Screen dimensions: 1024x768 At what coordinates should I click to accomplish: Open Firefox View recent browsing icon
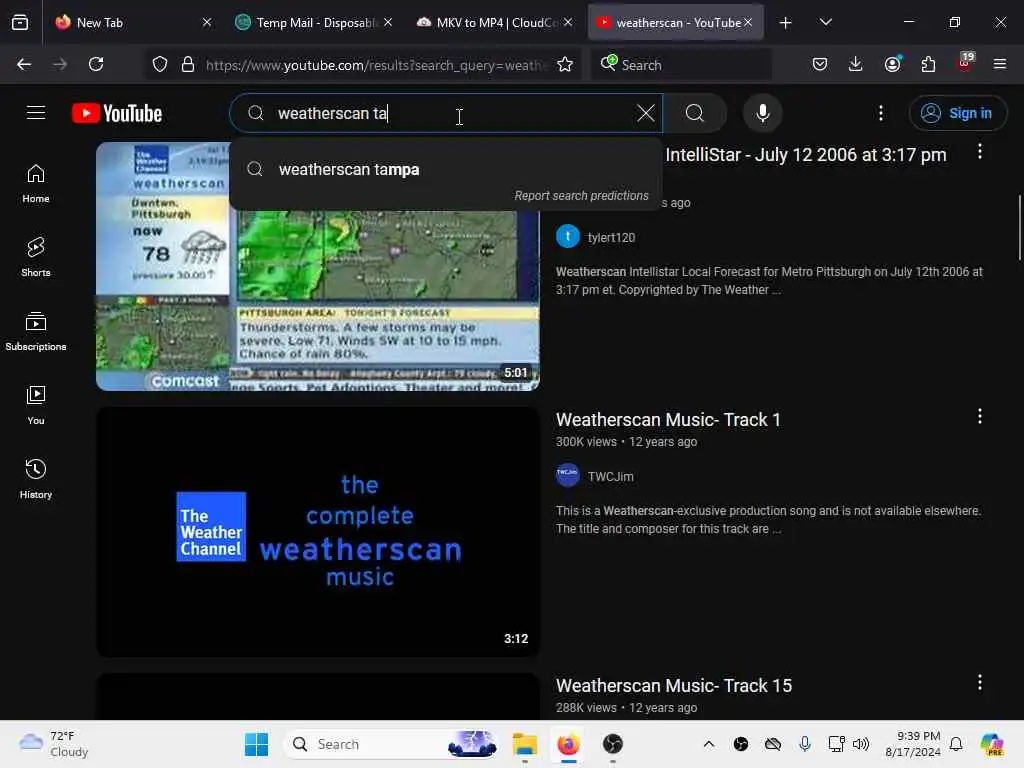click(x=20, y=23)
